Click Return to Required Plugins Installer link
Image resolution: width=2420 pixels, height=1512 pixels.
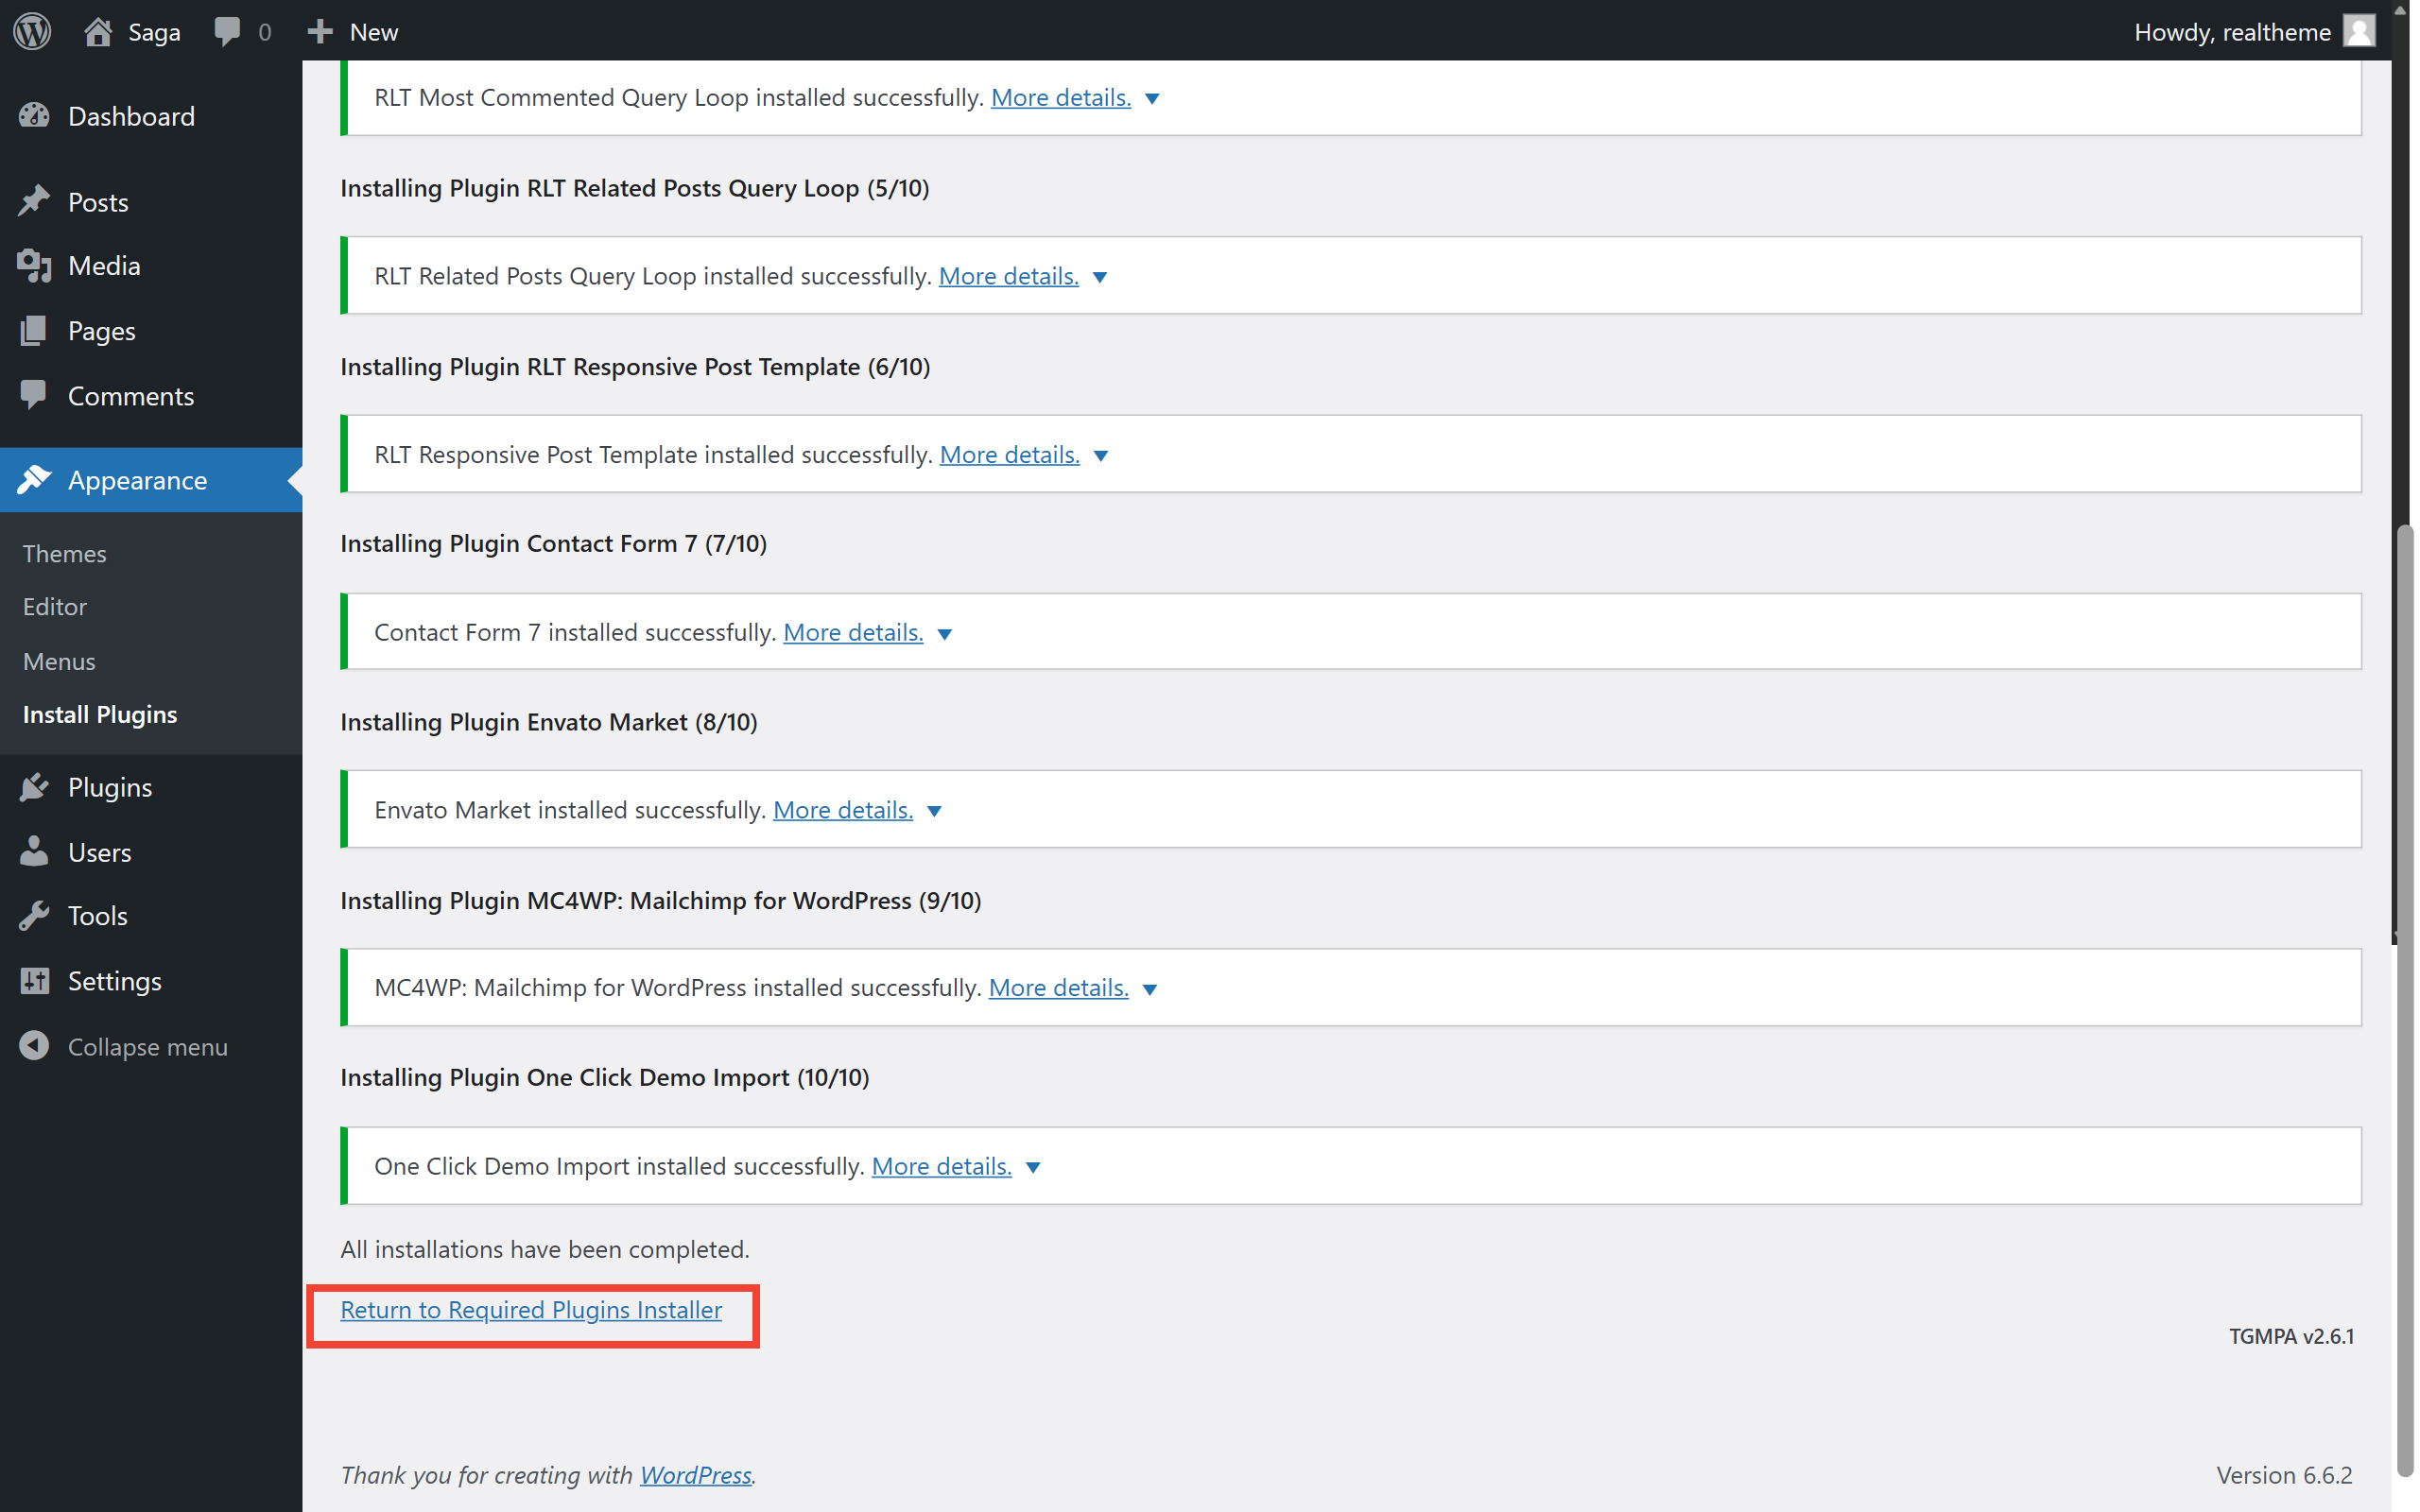[530, 1309]
